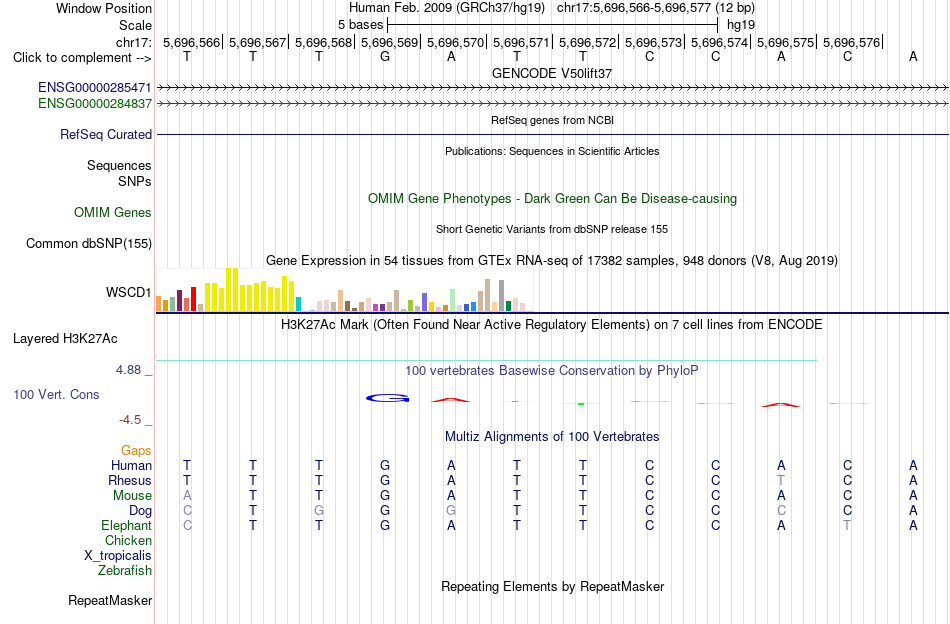Click 'Multiz Alignments of 100 Vertebrates' title
Screen dimensions: 950x624
click(552, 437)
